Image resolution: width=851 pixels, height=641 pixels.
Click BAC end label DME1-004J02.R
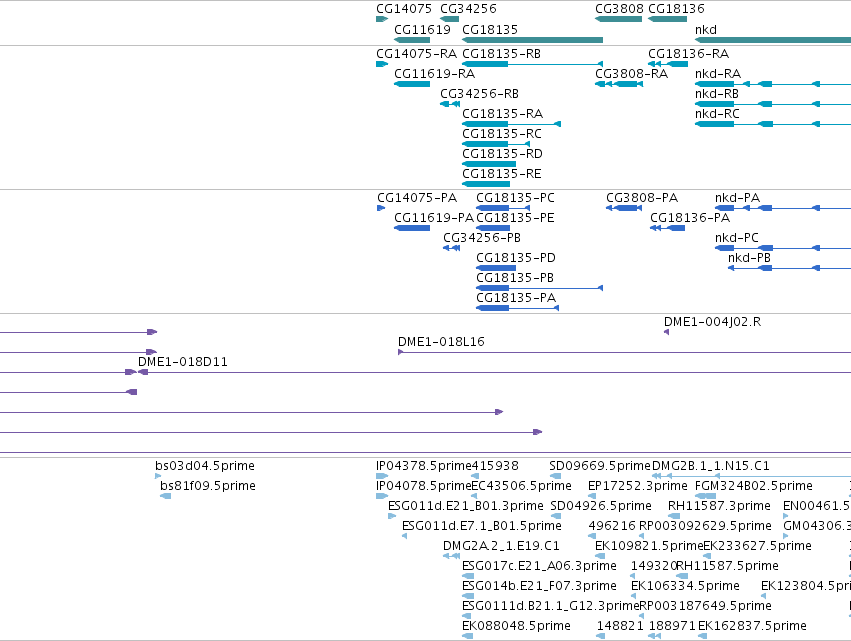[713, 322]
